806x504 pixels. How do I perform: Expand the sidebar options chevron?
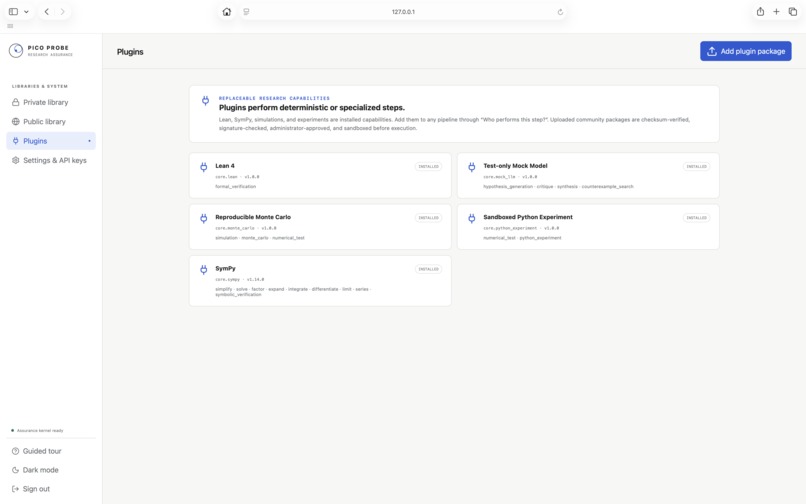(26, 11)
